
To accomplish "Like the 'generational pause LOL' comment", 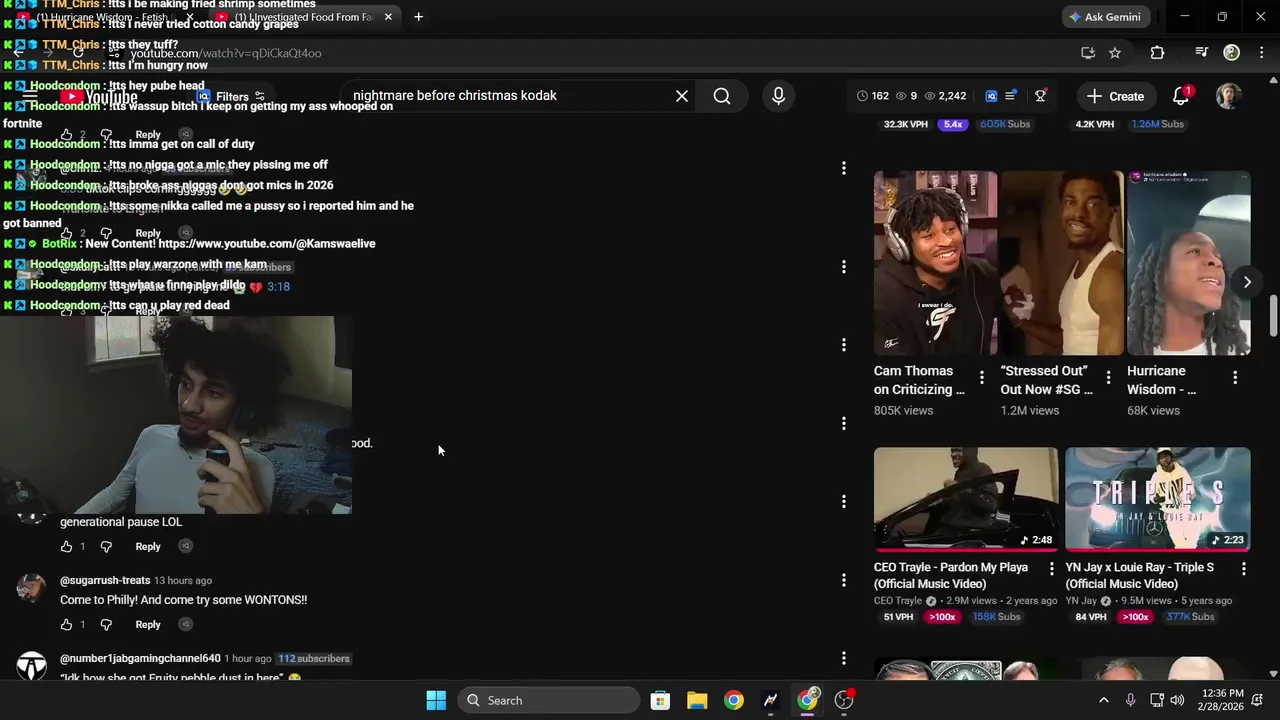I will [x=66, y=547].
